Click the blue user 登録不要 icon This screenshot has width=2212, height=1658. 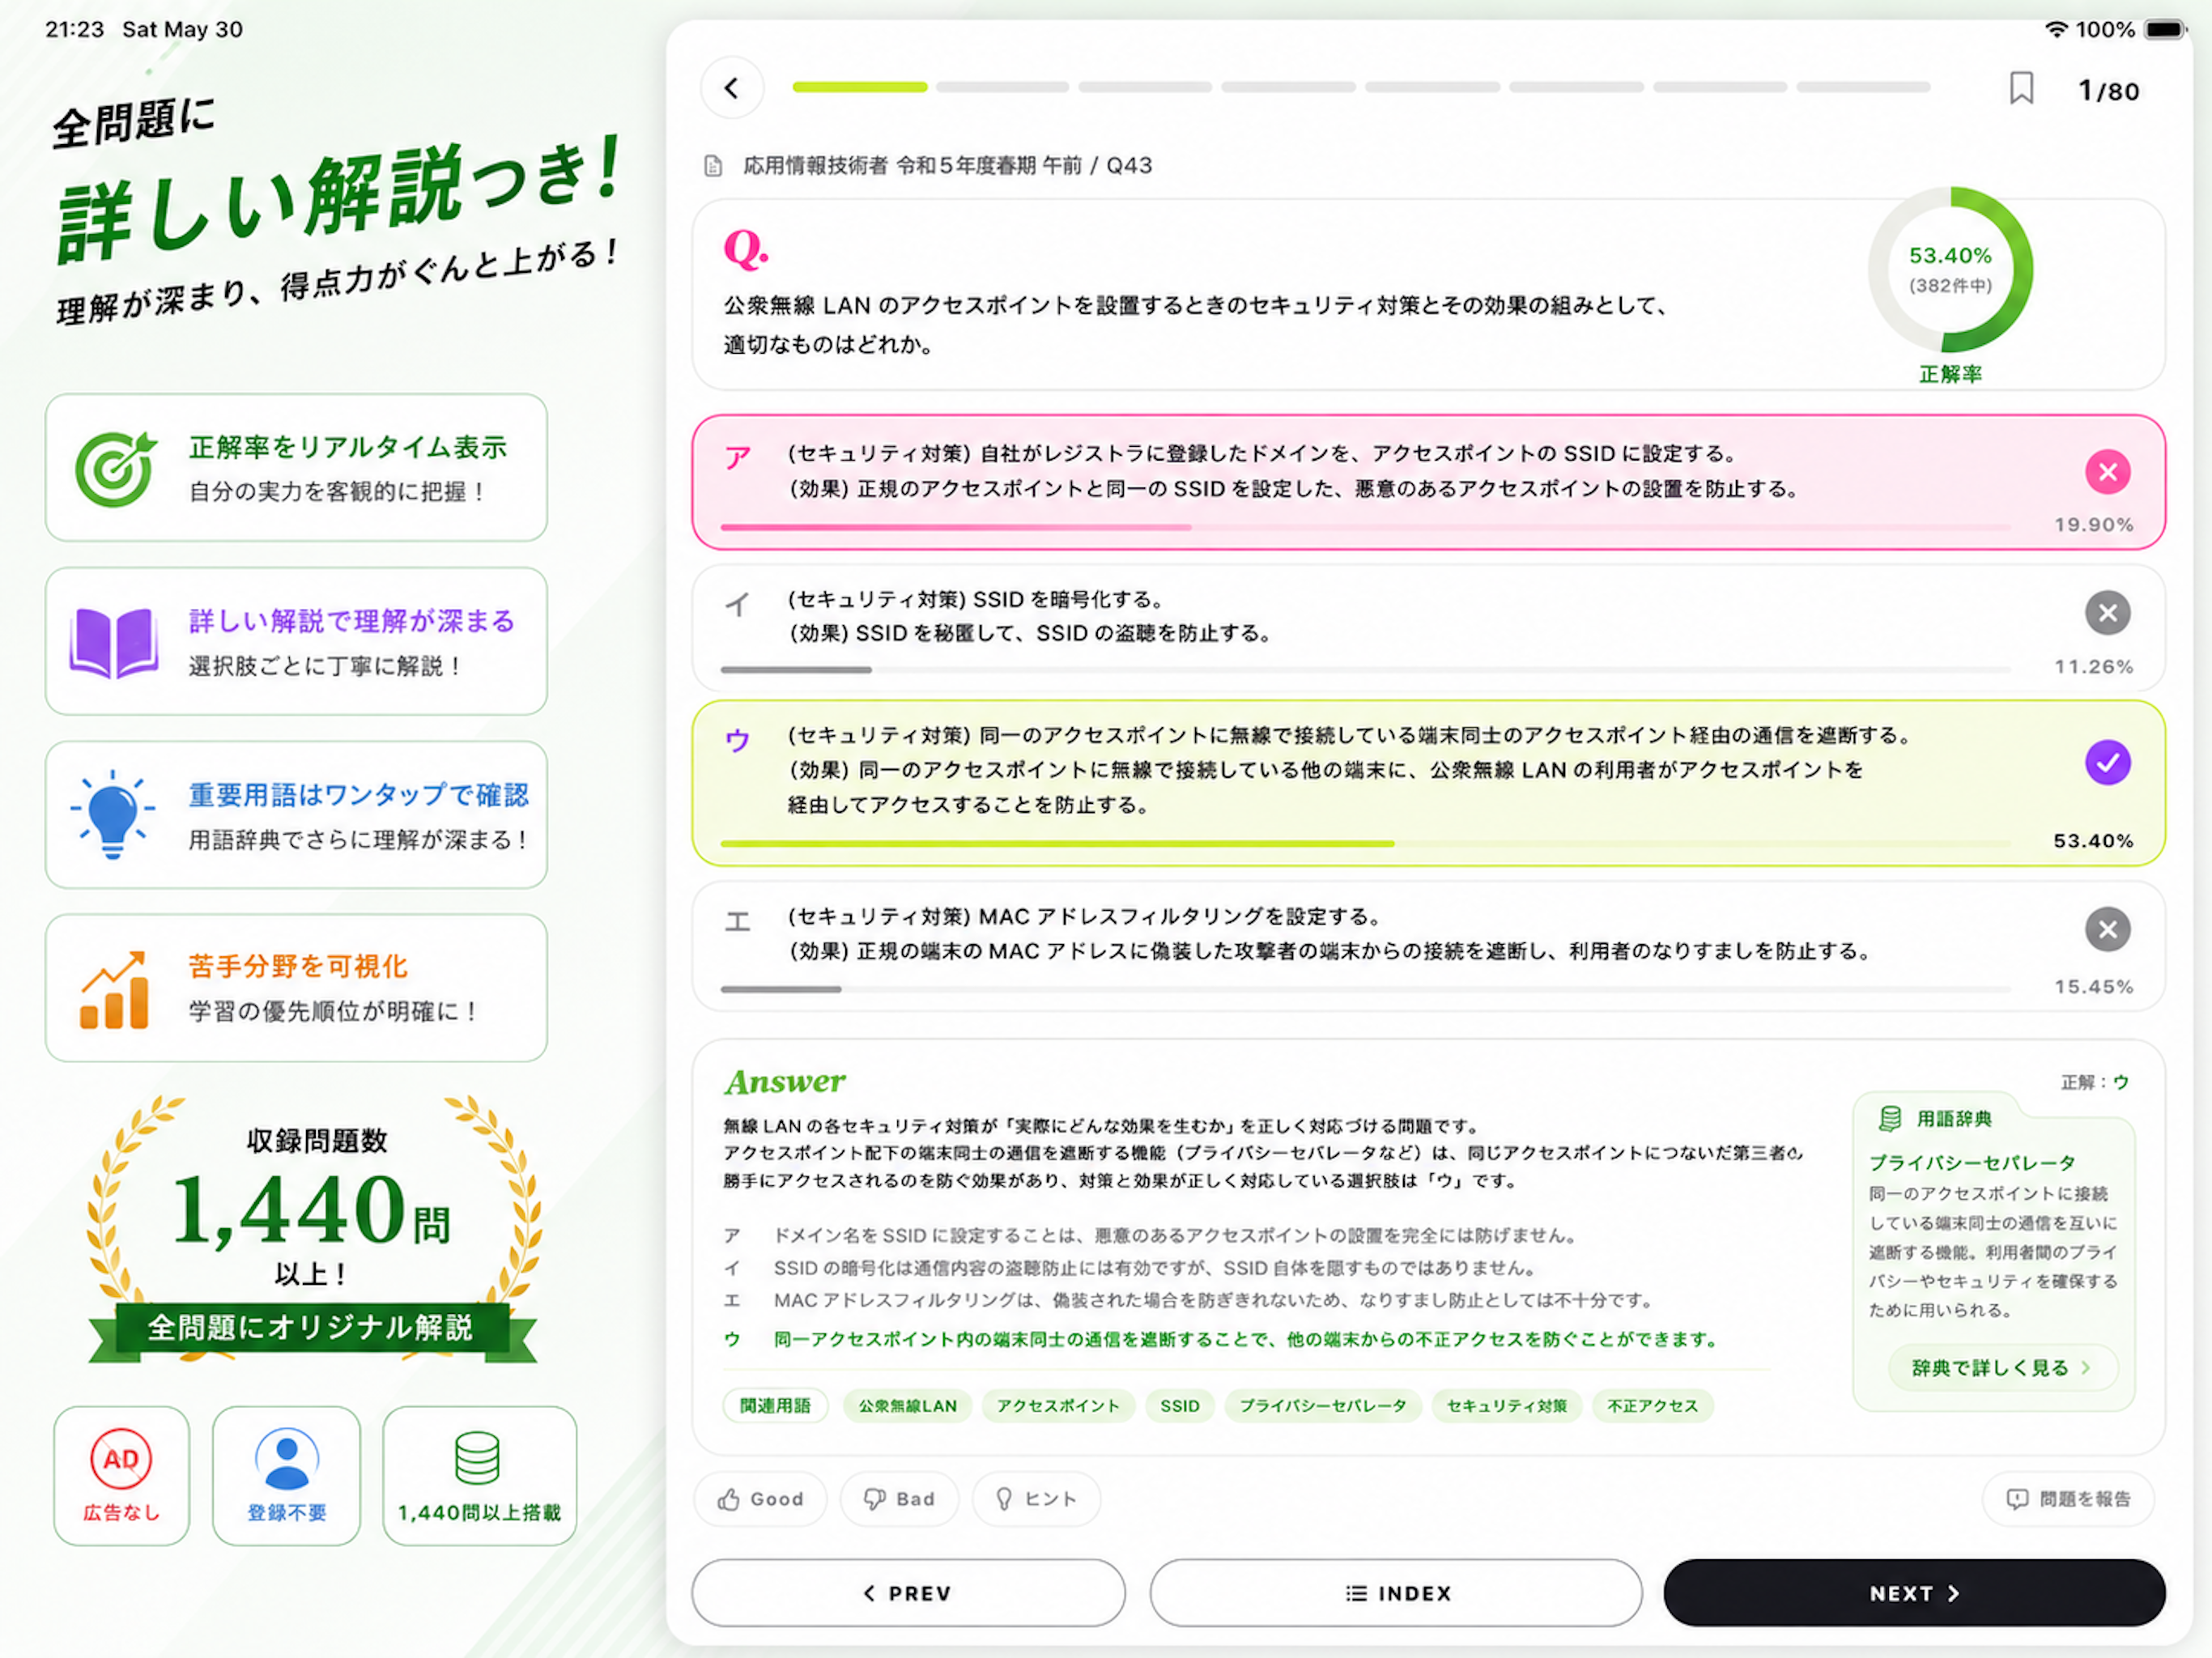click(x=287, y=1459)
